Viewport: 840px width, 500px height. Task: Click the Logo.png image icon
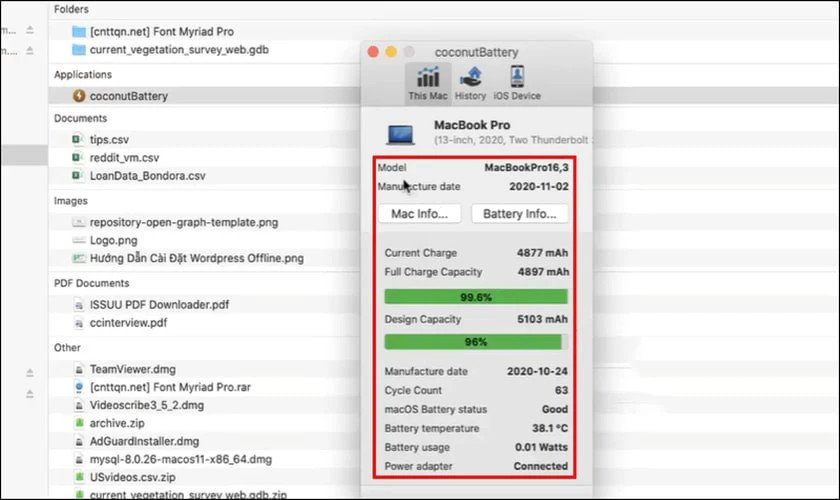point(80,241)
